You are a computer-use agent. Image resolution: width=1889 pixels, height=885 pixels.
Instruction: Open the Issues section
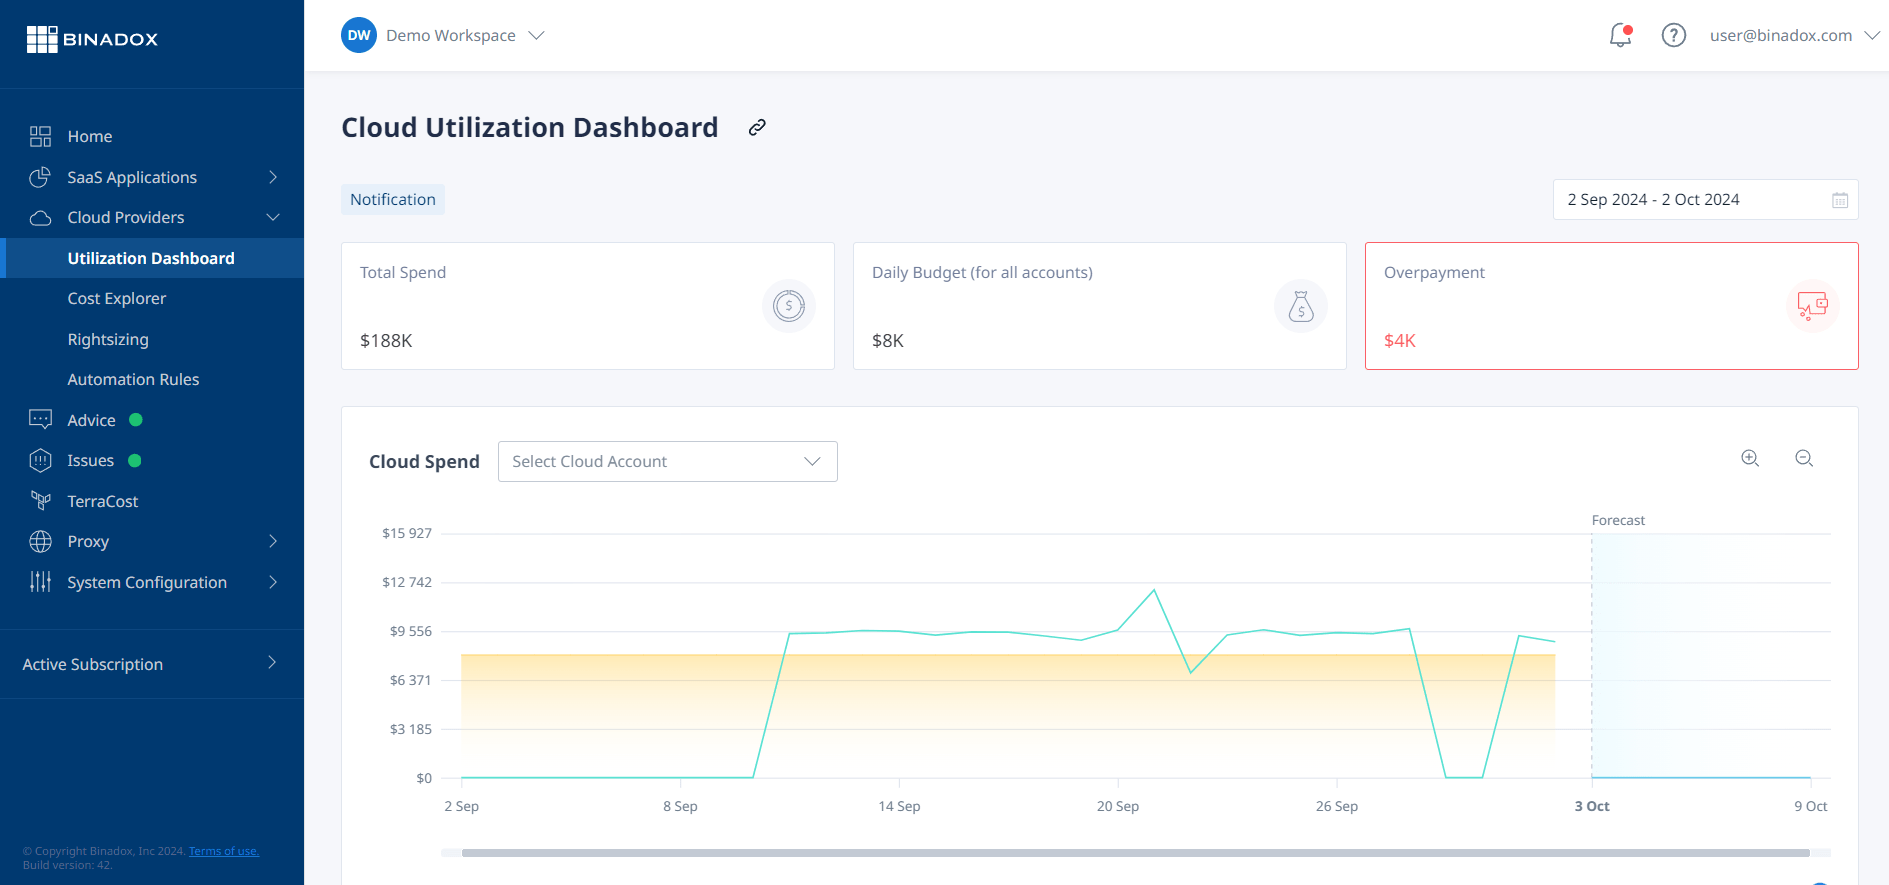91,460
